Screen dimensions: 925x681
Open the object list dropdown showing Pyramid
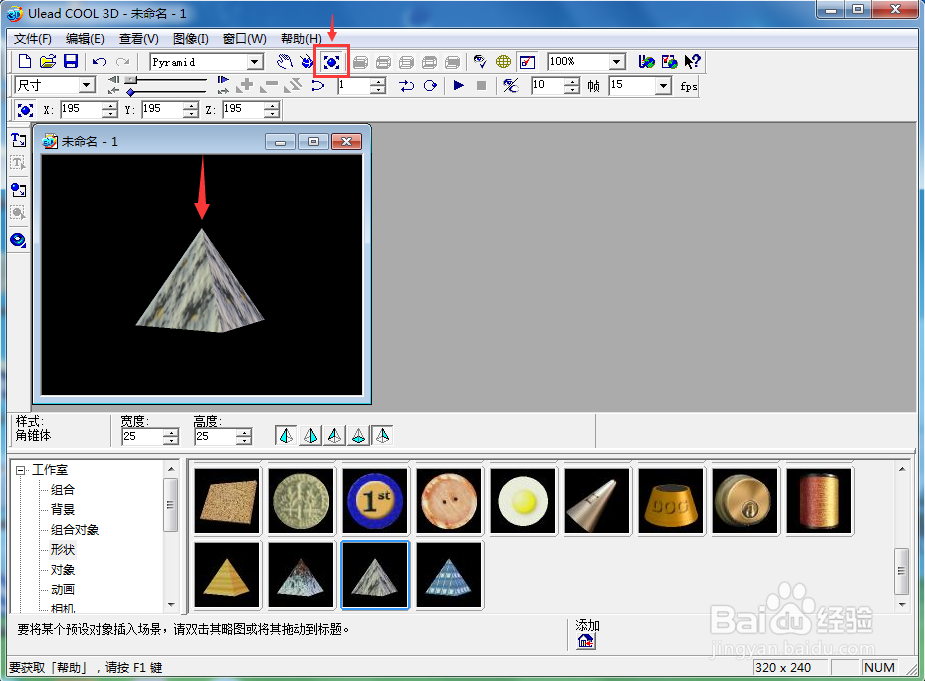254,61
